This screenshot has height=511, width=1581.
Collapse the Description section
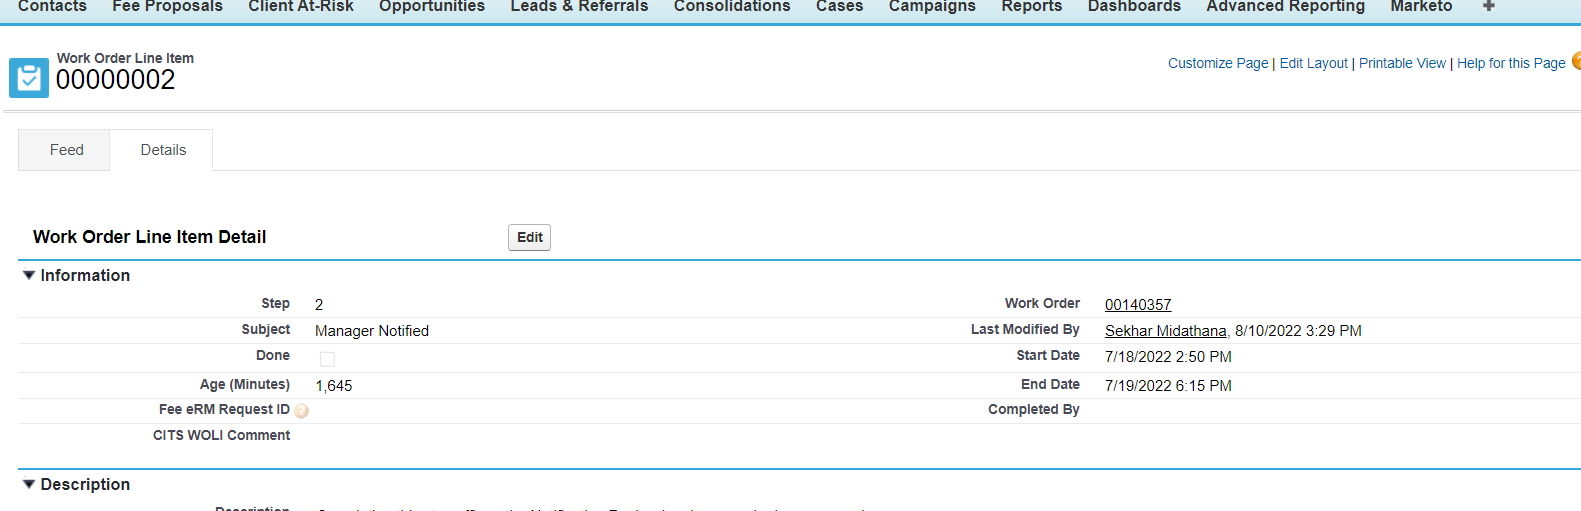tap(29, 484)
